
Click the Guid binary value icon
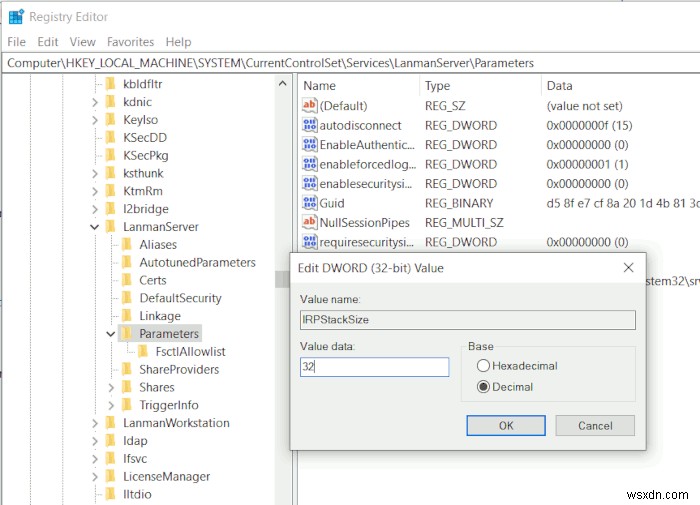(x=309, y=203)
